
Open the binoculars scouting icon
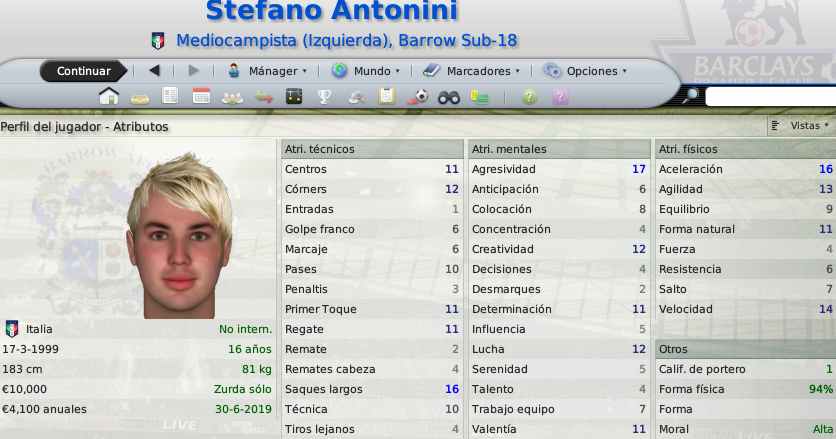[449, 97]
